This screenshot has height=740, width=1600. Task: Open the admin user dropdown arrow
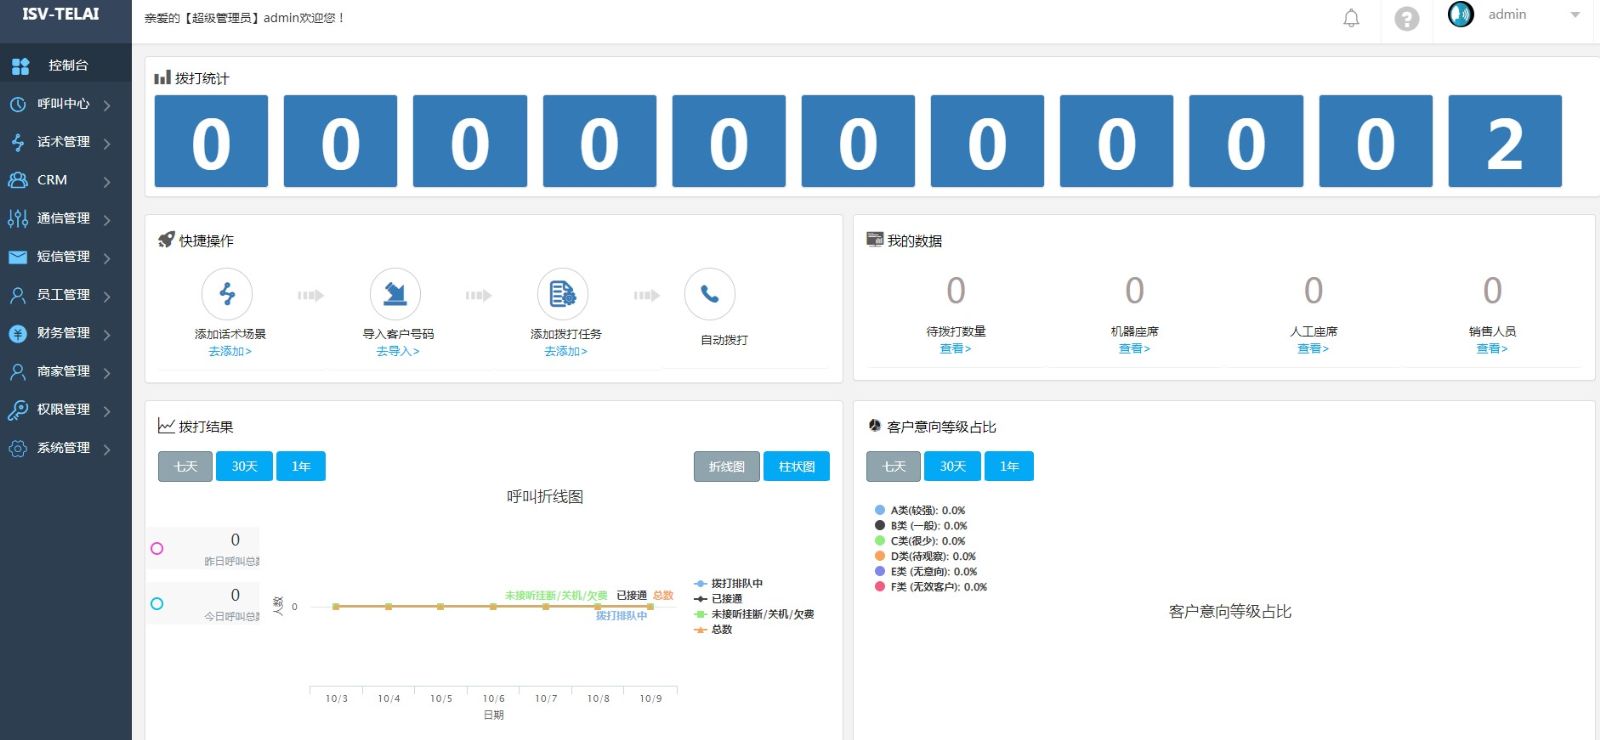pos(1575,15)
